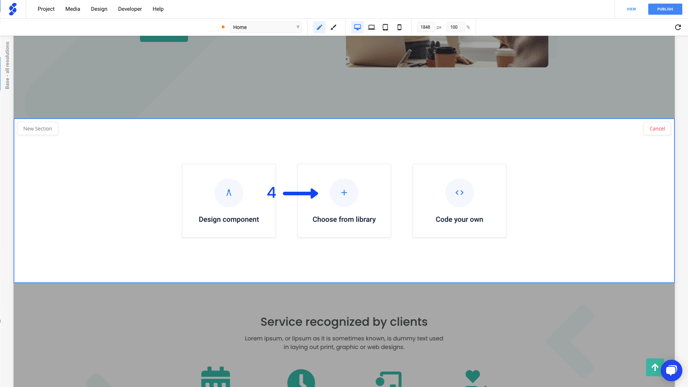Open the Developer menu

[x=130, y=9]
